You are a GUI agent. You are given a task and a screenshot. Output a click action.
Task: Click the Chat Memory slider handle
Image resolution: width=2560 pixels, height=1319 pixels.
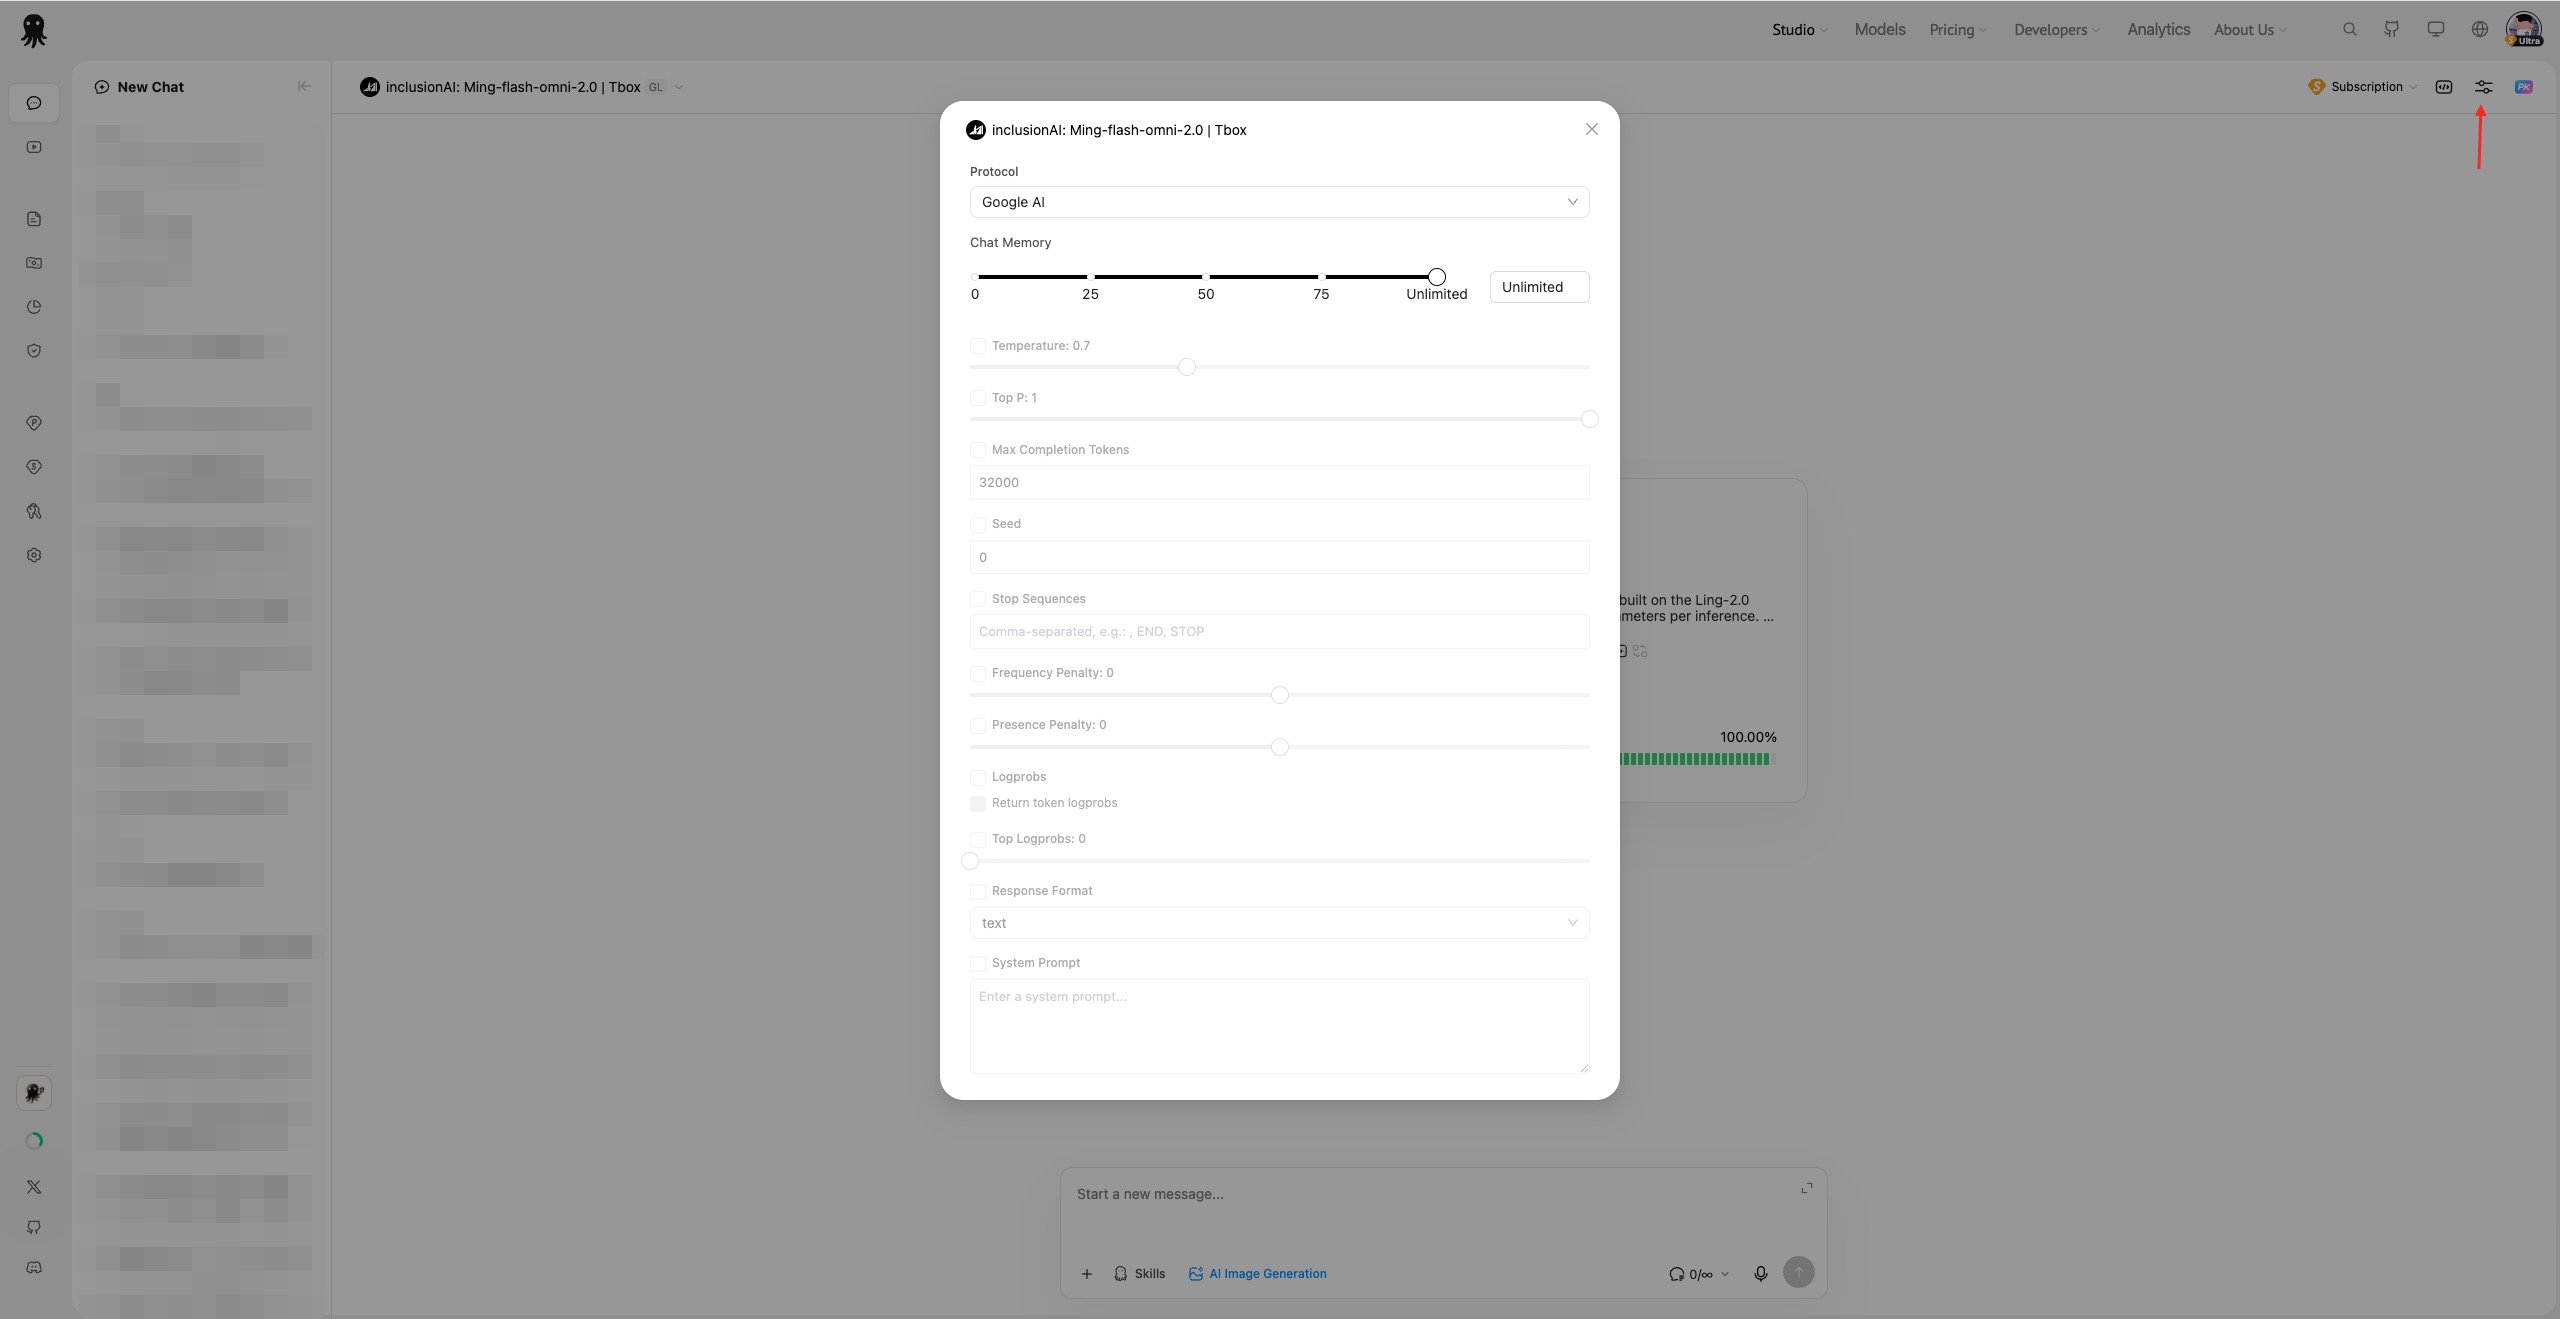(1436, 277)
